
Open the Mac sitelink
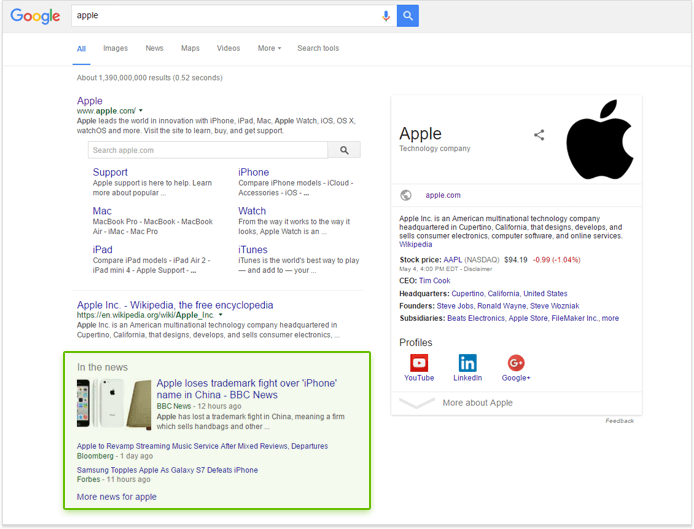pos(102,211)
